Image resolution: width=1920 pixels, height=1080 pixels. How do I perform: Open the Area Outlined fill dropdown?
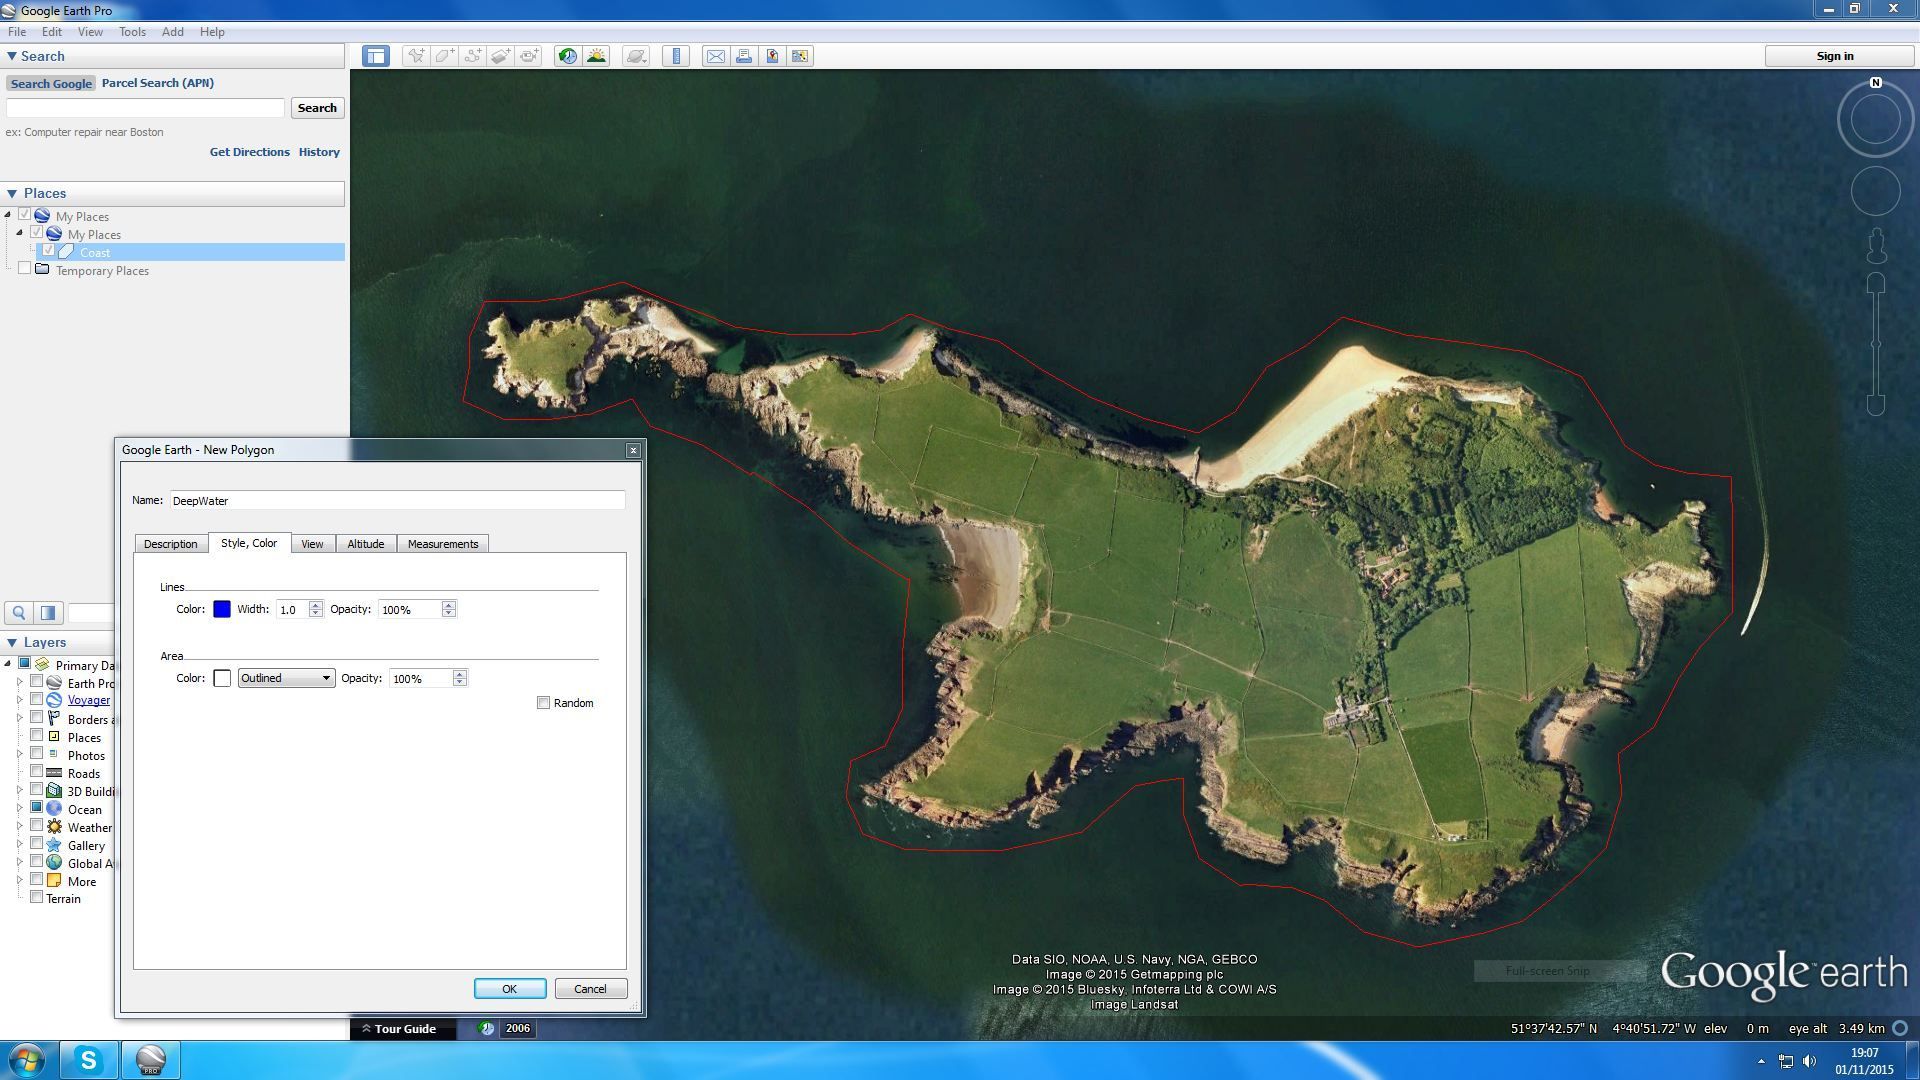click(285, 678)
